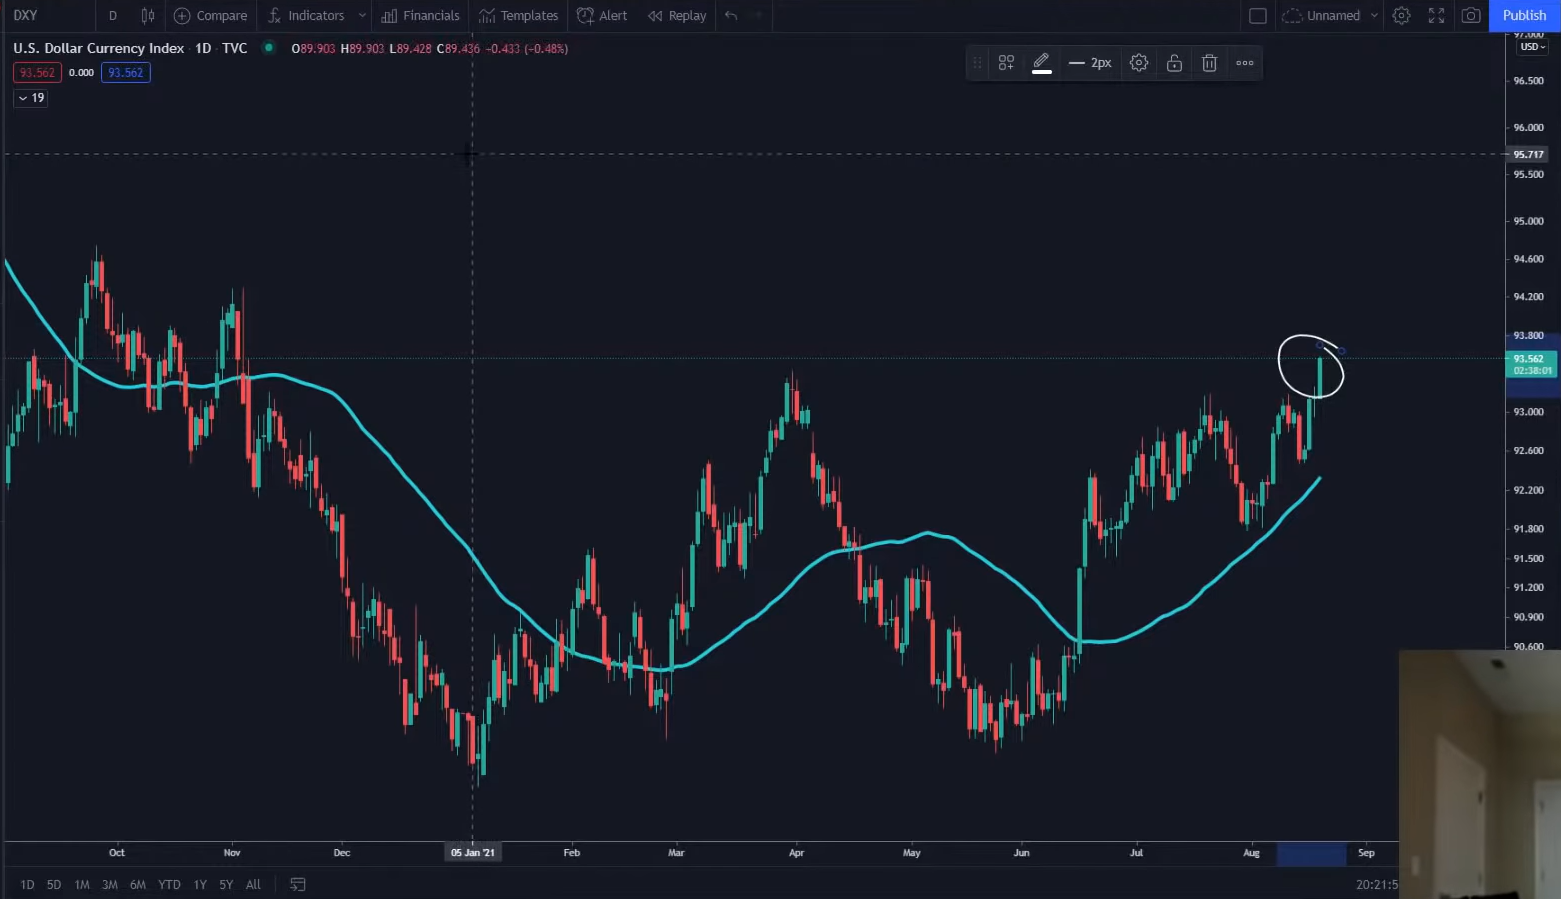Open the D timeframe interval selector
1561x899 pixels.
[x=113, y=15]
